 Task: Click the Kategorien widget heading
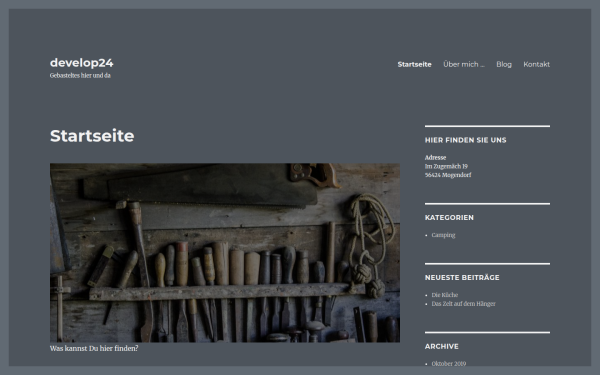point(449,217)
